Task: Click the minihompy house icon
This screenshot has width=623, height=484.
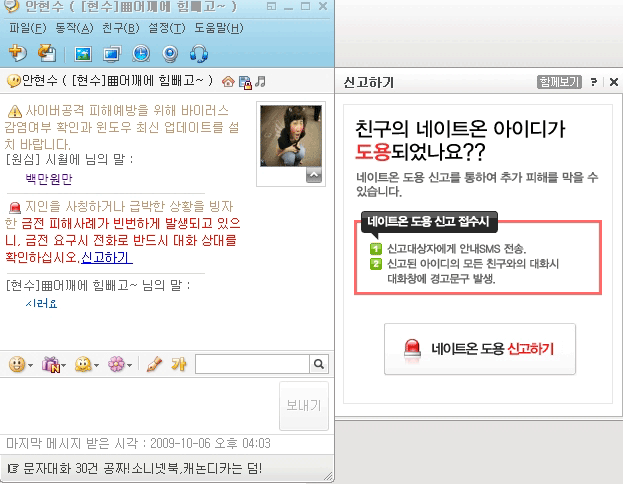Action: (228, 81)
